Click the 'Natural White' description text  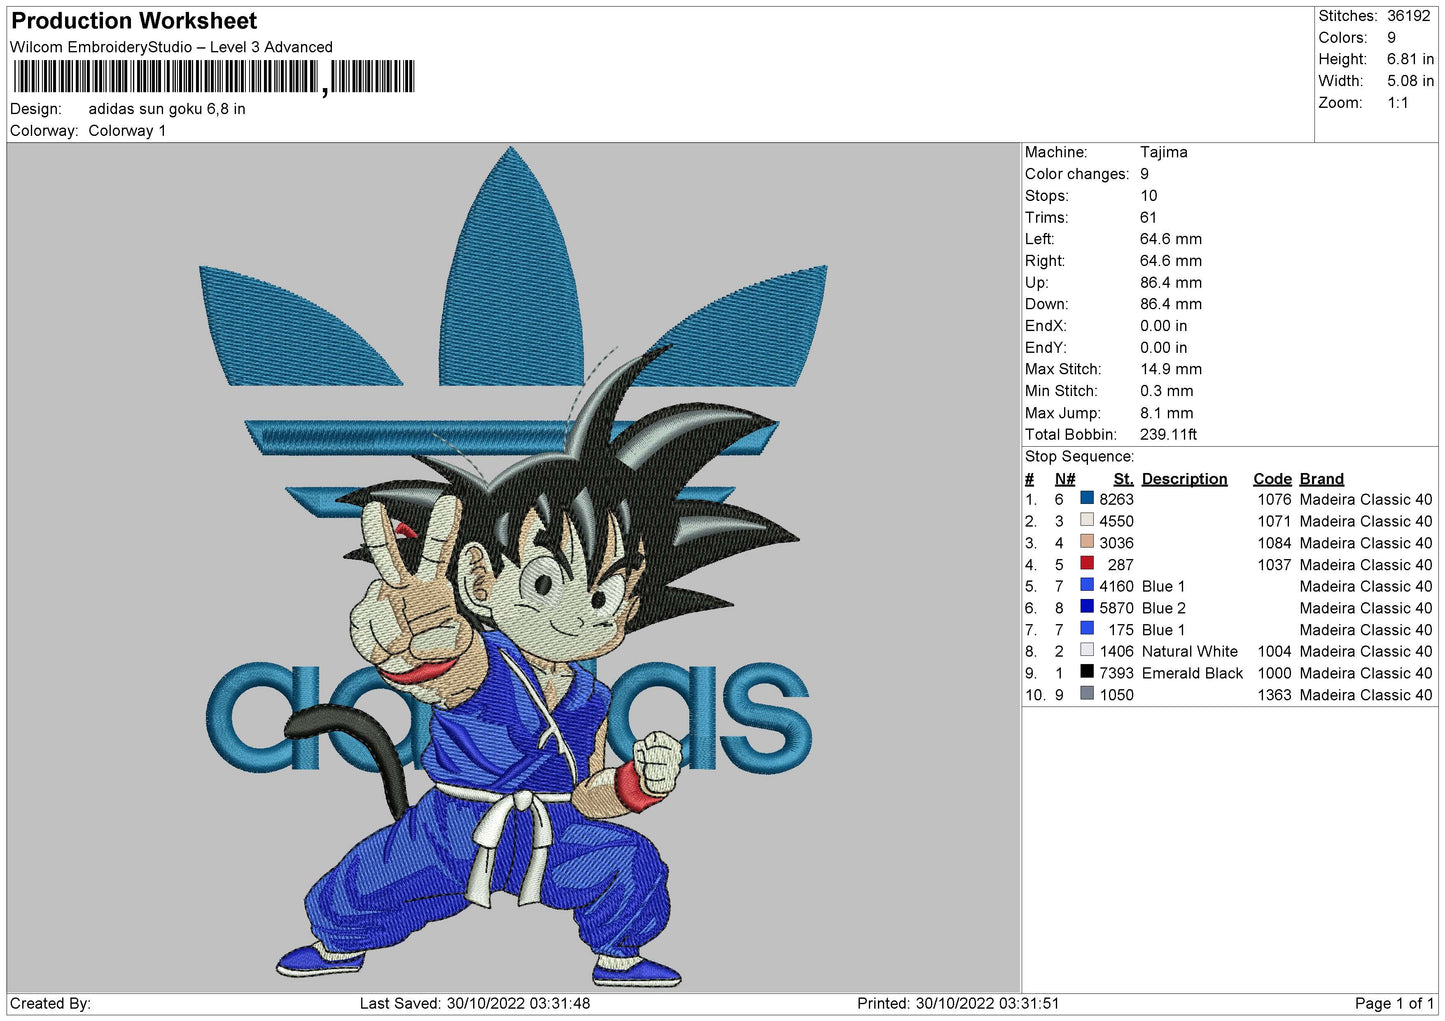coord(1190,651)
